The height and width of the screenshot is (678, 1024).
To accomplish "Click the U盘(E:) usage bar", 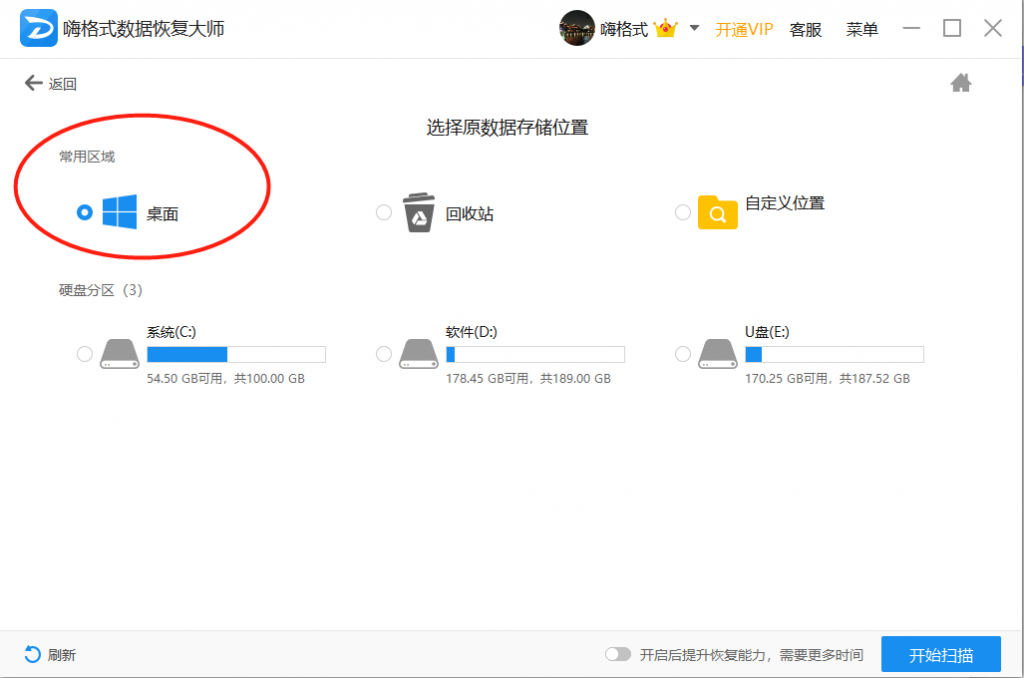I will (834, 355).
